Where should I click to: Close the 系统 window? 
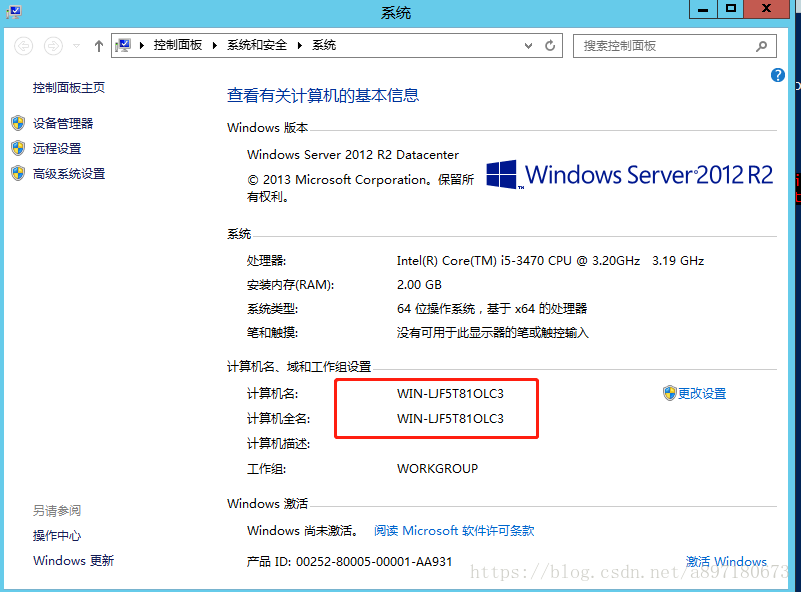click(767, 9)
